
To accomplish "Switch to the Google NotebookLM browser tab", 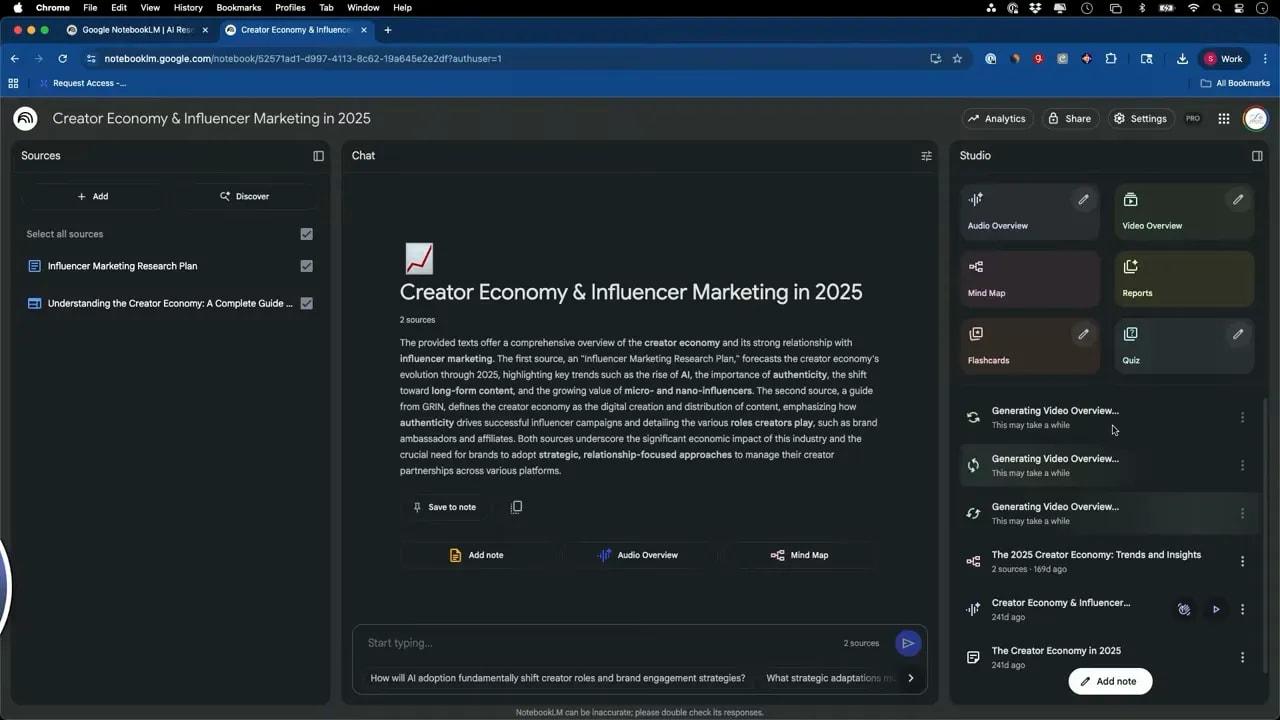I will (x=137, y=29).
